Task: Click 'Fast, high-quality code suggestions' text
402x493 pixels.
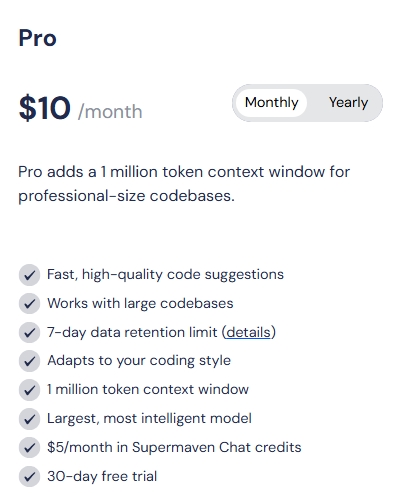Action: (x=165, y=275)
